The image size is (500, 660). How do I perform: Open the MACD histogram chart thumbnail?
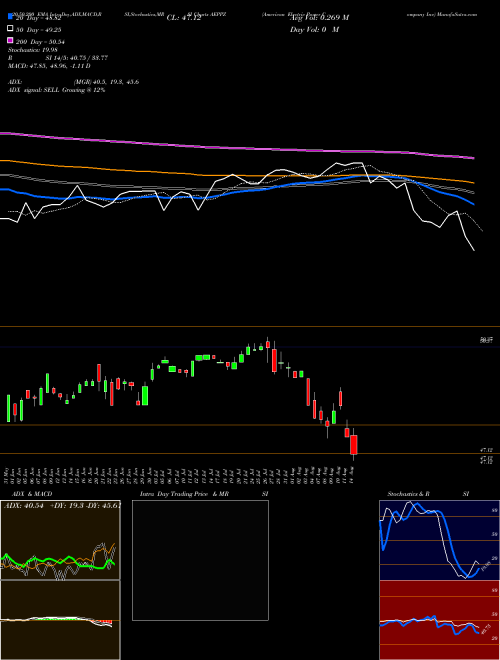pos(60,620)
